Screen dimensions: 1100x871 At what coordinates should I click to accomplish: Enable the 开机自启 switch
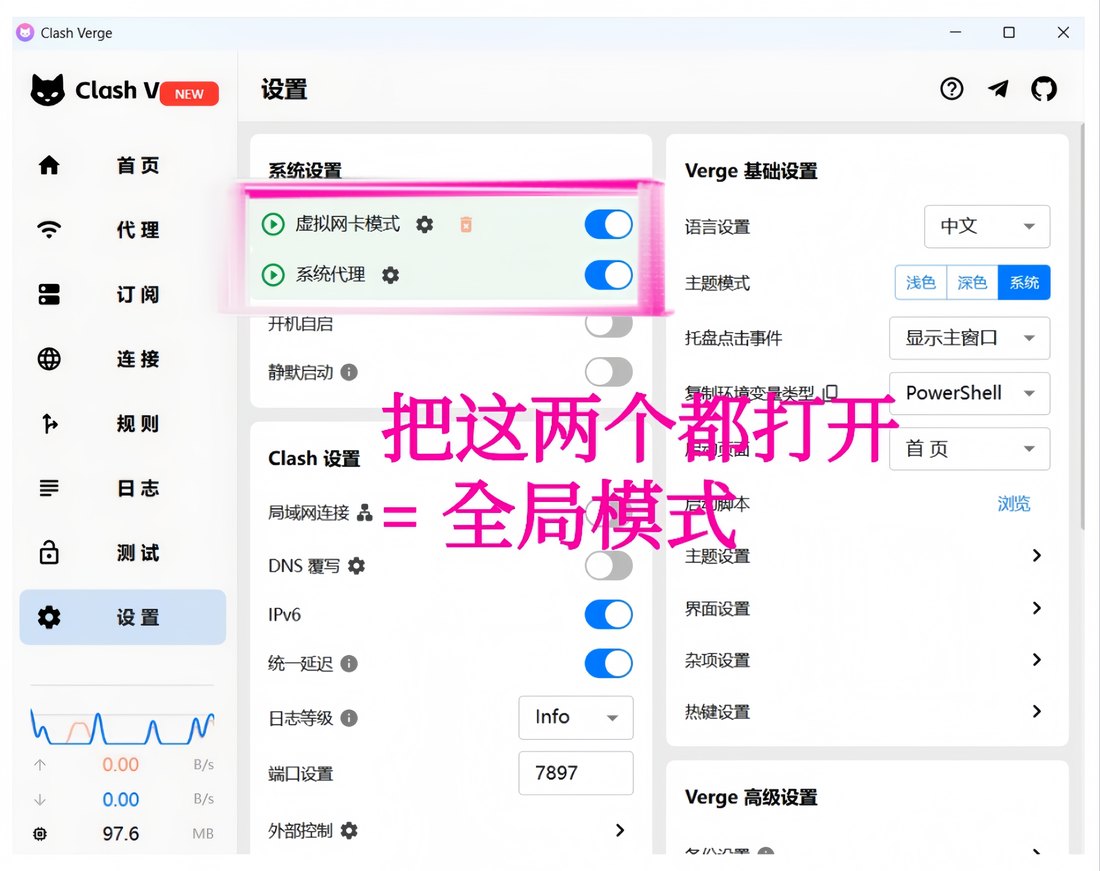pyautogui.click(x=608, y=325)
